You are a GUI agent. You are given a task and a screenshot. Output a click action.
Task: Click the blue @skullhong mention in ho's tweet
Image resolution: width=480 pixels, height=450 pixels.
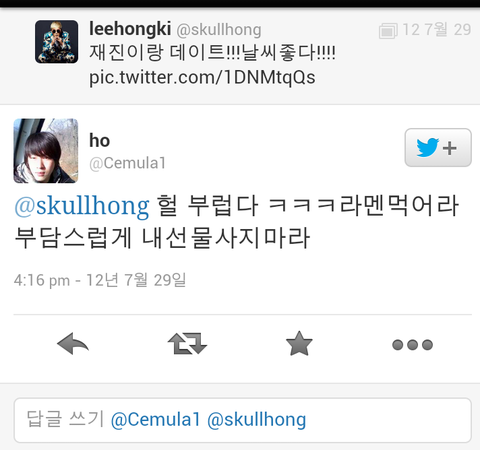82,206
